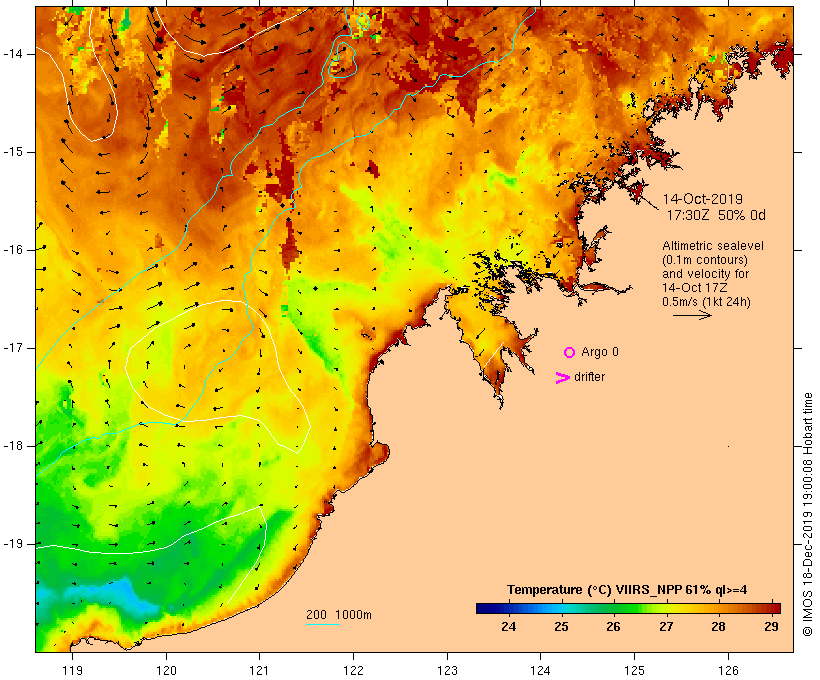Click the latitude axis label '-19'
820x680 pixels.
click(12, 544)
